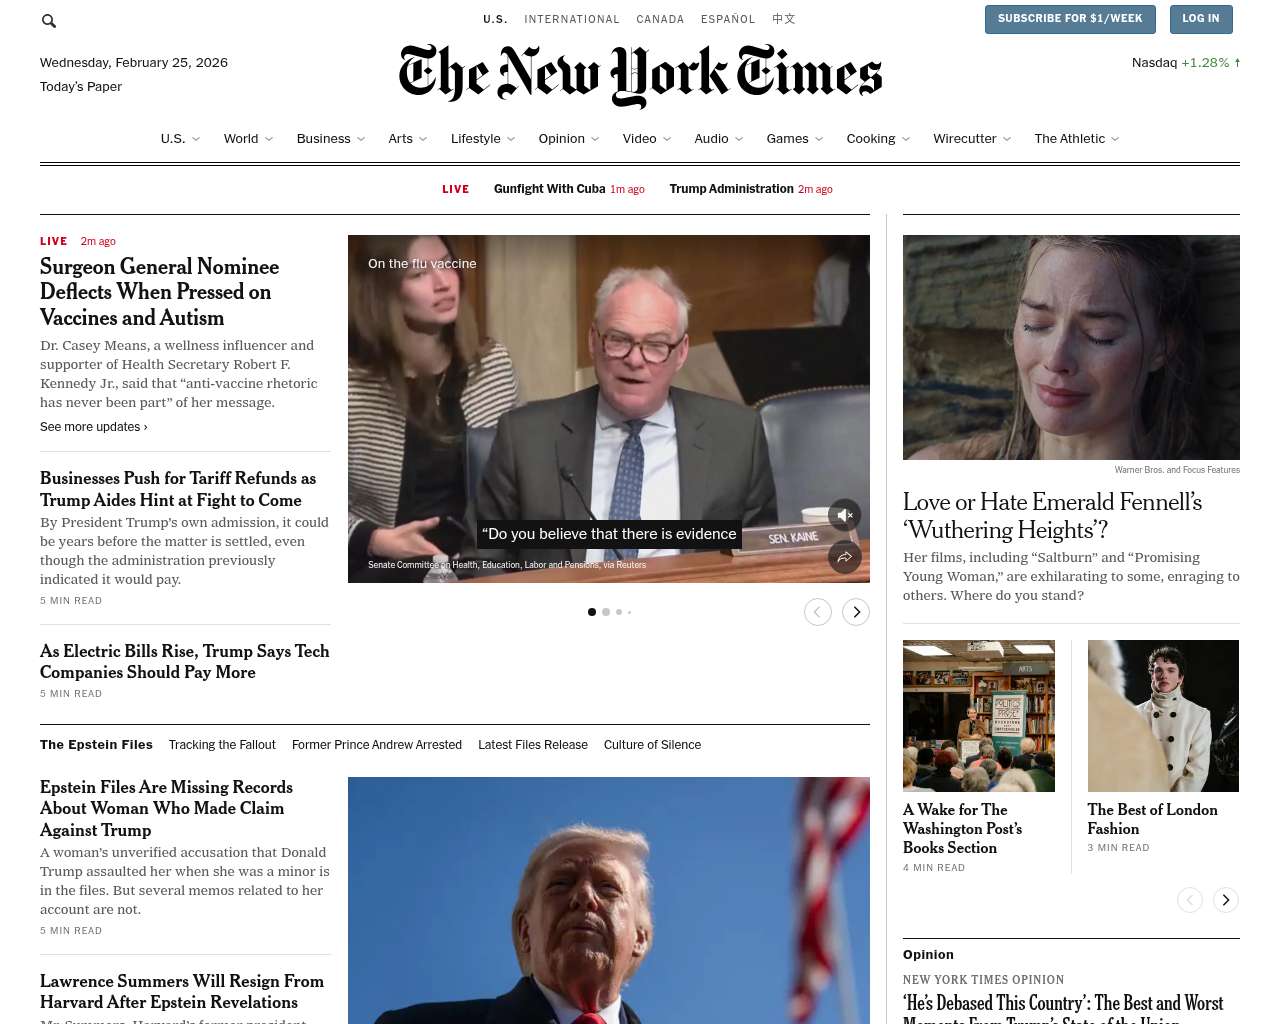
Task: Go to next slide in video carousel
Action: (x=856, y=612)
